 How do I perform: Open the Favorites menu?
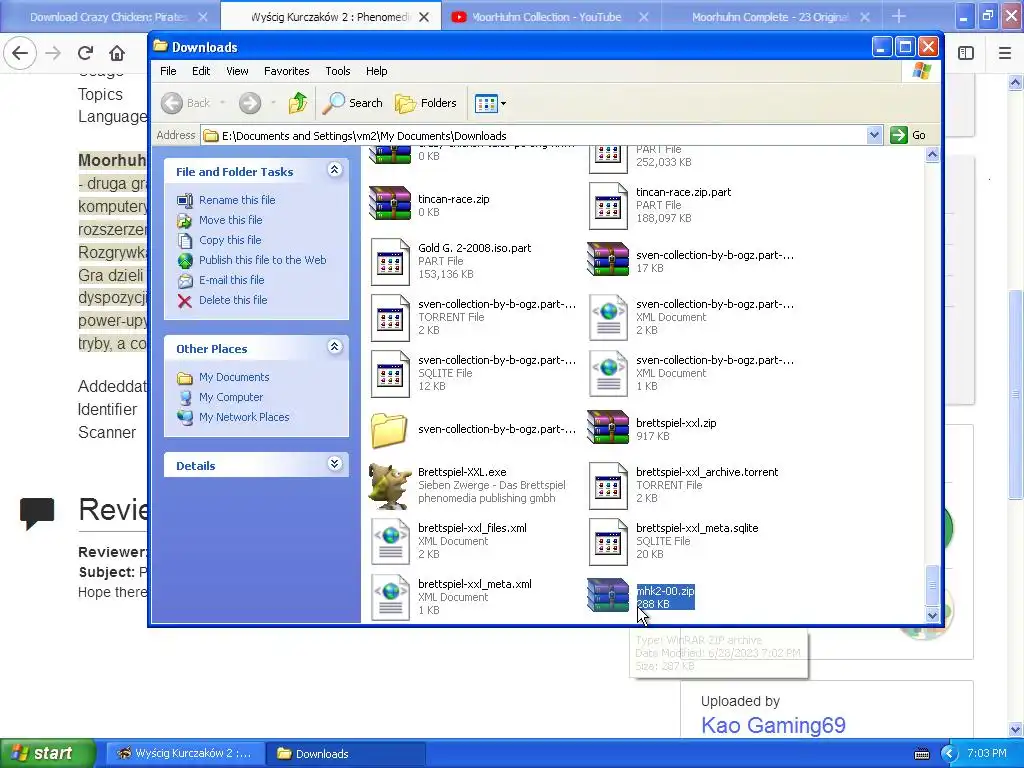pos(287,71)
